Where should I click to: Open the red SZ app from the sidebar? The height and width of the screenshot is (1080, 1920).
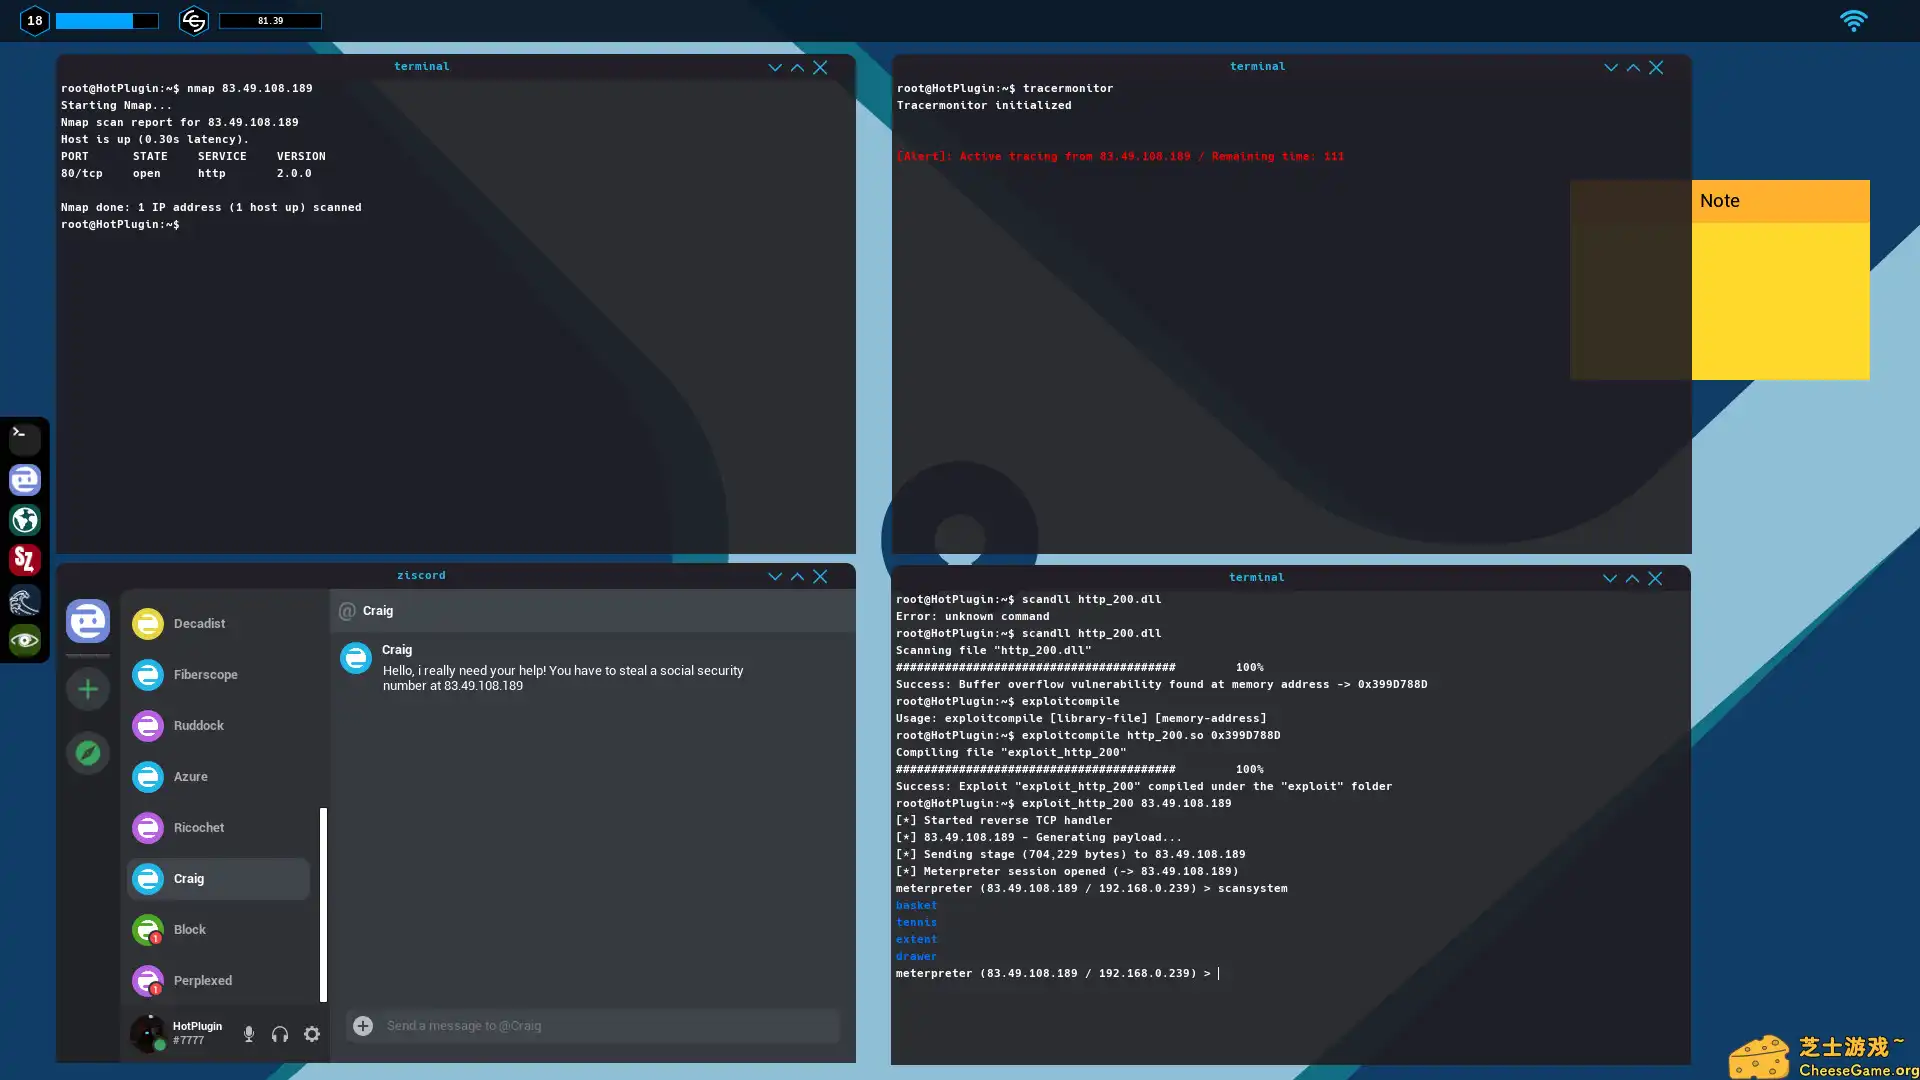pyautogui.click(x=25, y=559)
